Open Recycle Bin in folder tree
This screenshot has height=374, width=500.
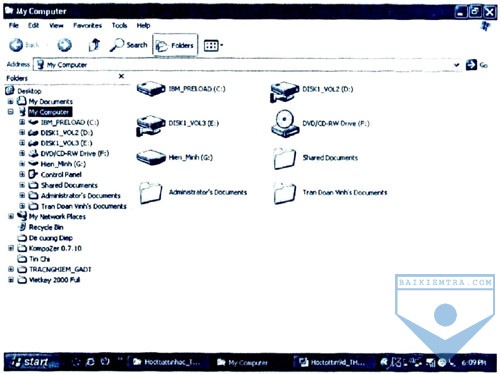[x=46, y=227]
